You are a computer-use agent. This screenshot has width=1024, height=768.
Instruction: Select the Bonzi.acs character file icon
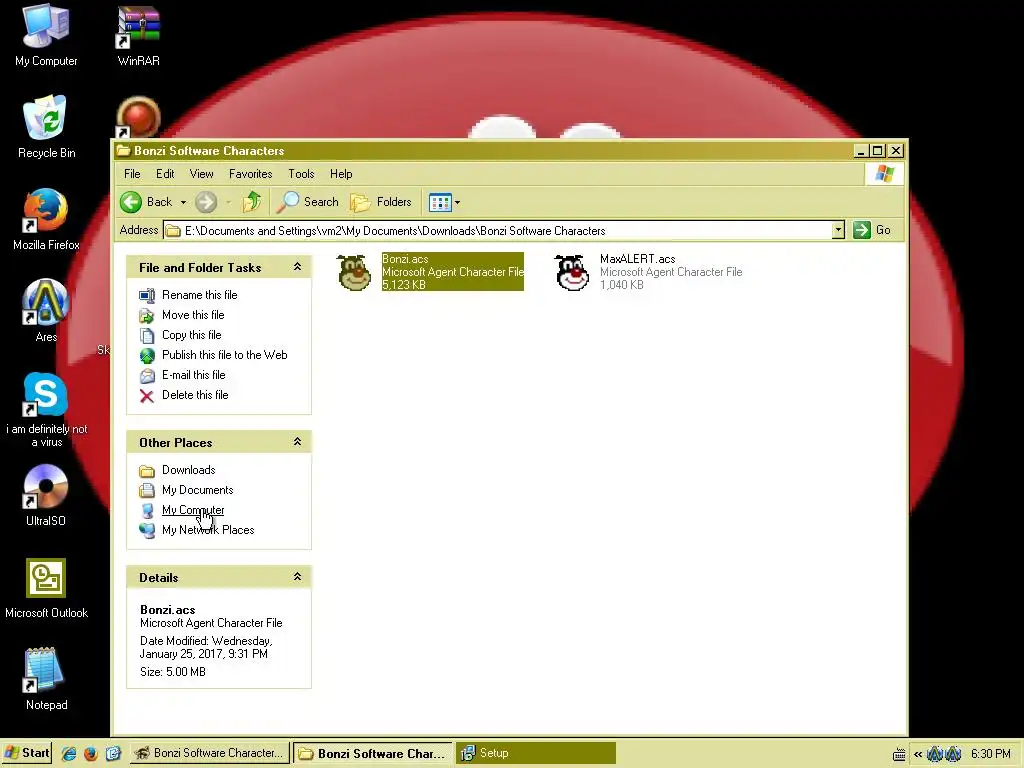[354, 272]
